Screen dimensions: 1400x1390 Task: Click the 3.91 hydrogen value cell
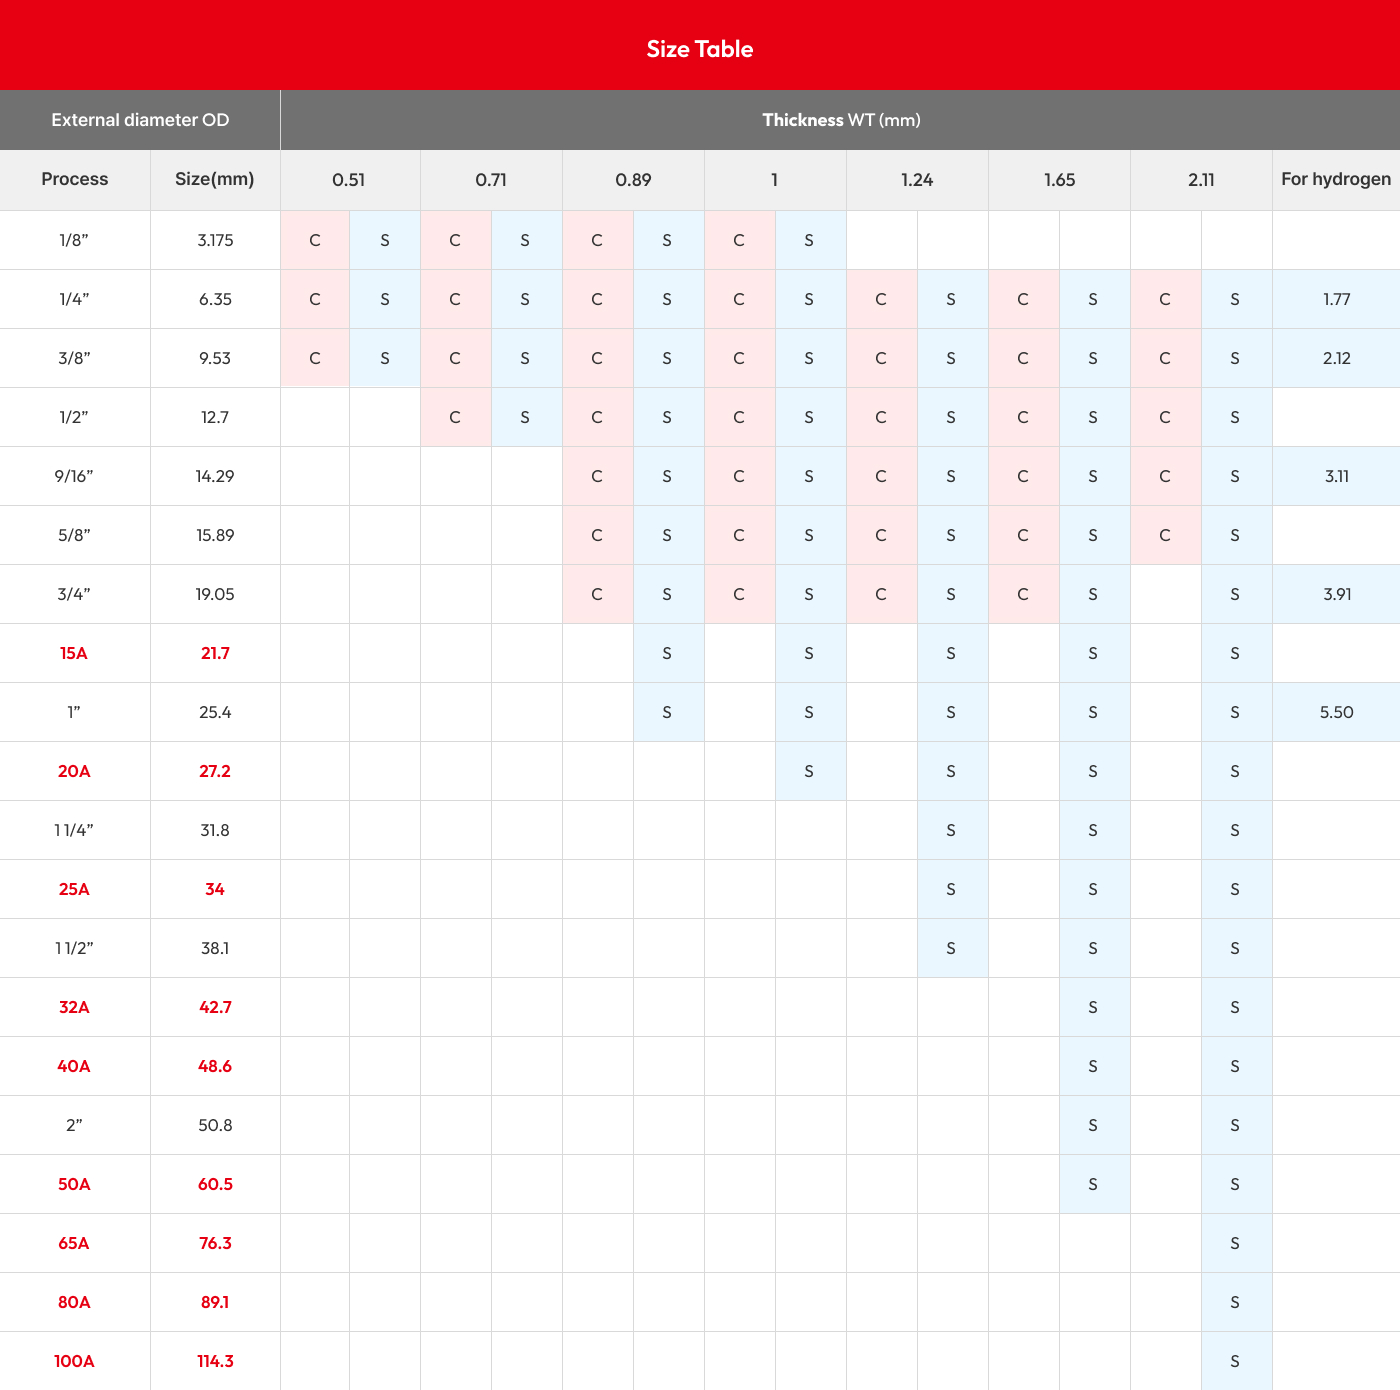click(1336, 594)
